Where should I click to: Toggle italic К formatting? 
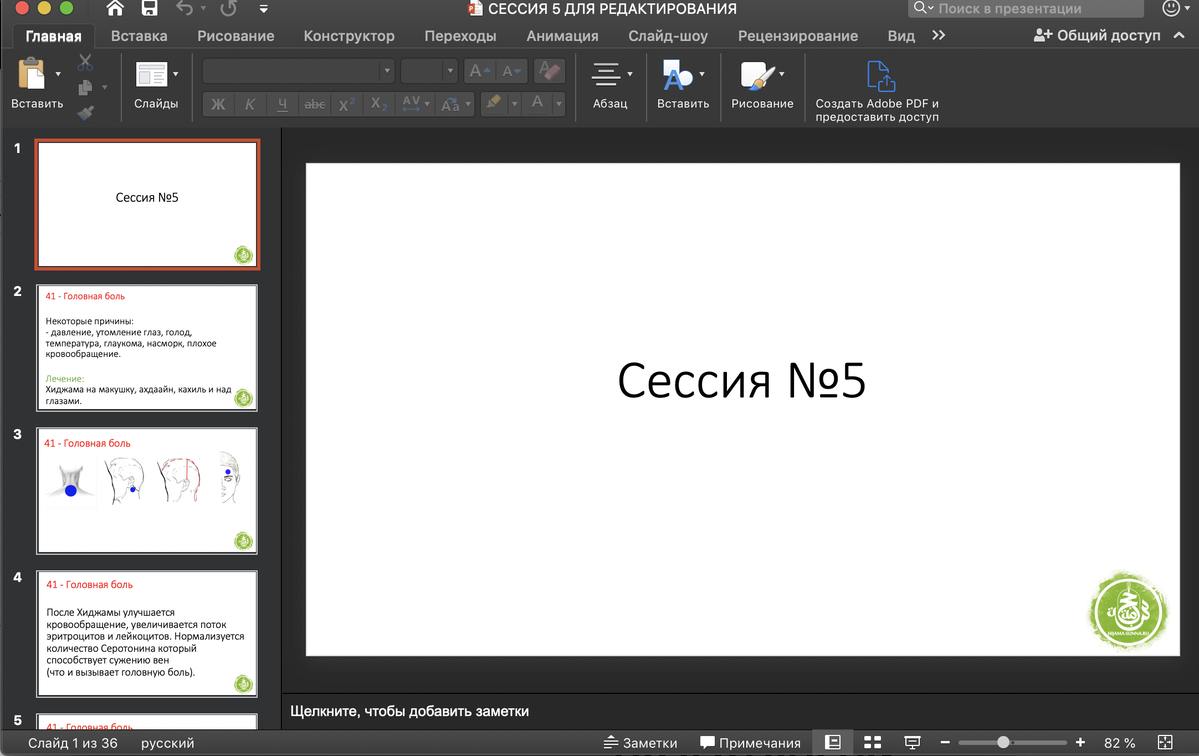click(250, 104)
